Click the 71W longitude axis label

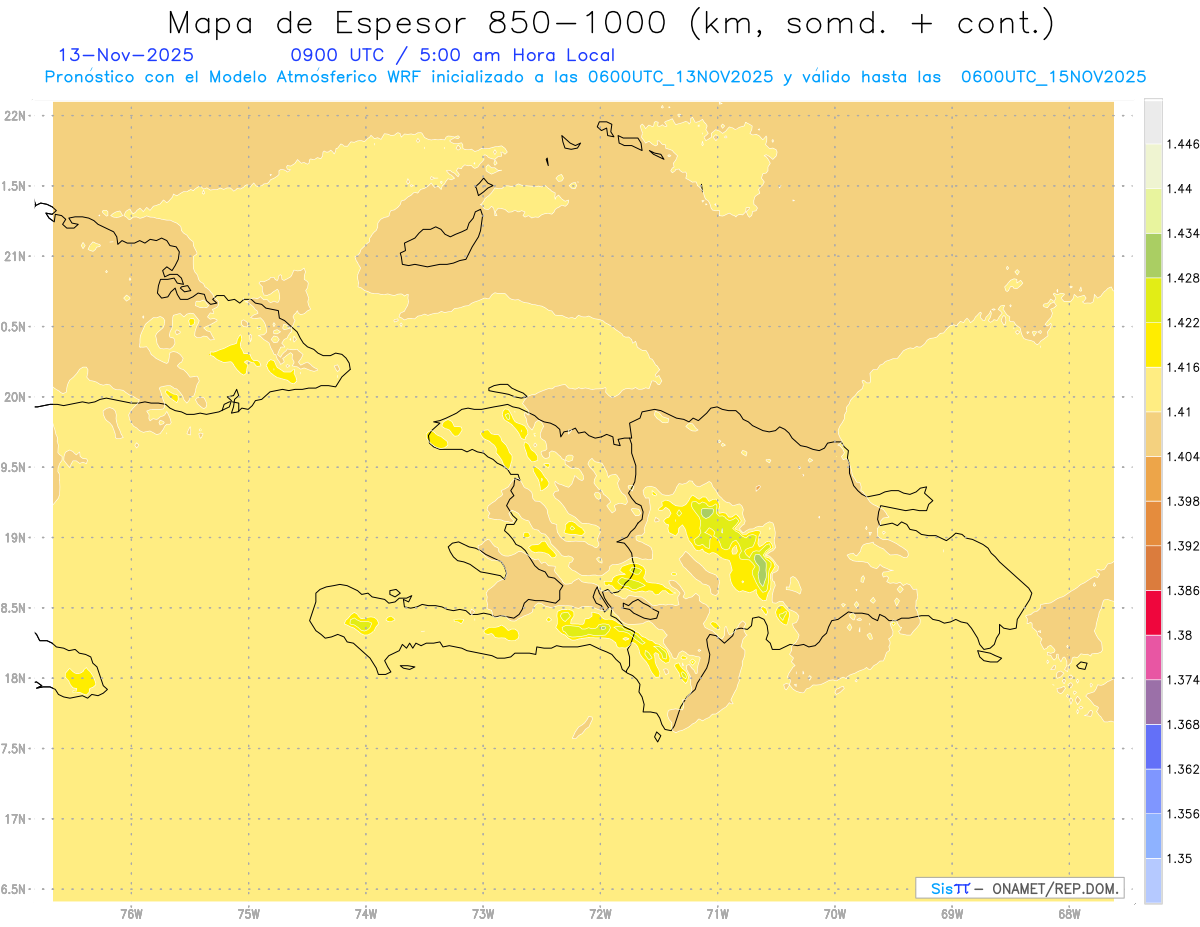(x=717, y=914)
